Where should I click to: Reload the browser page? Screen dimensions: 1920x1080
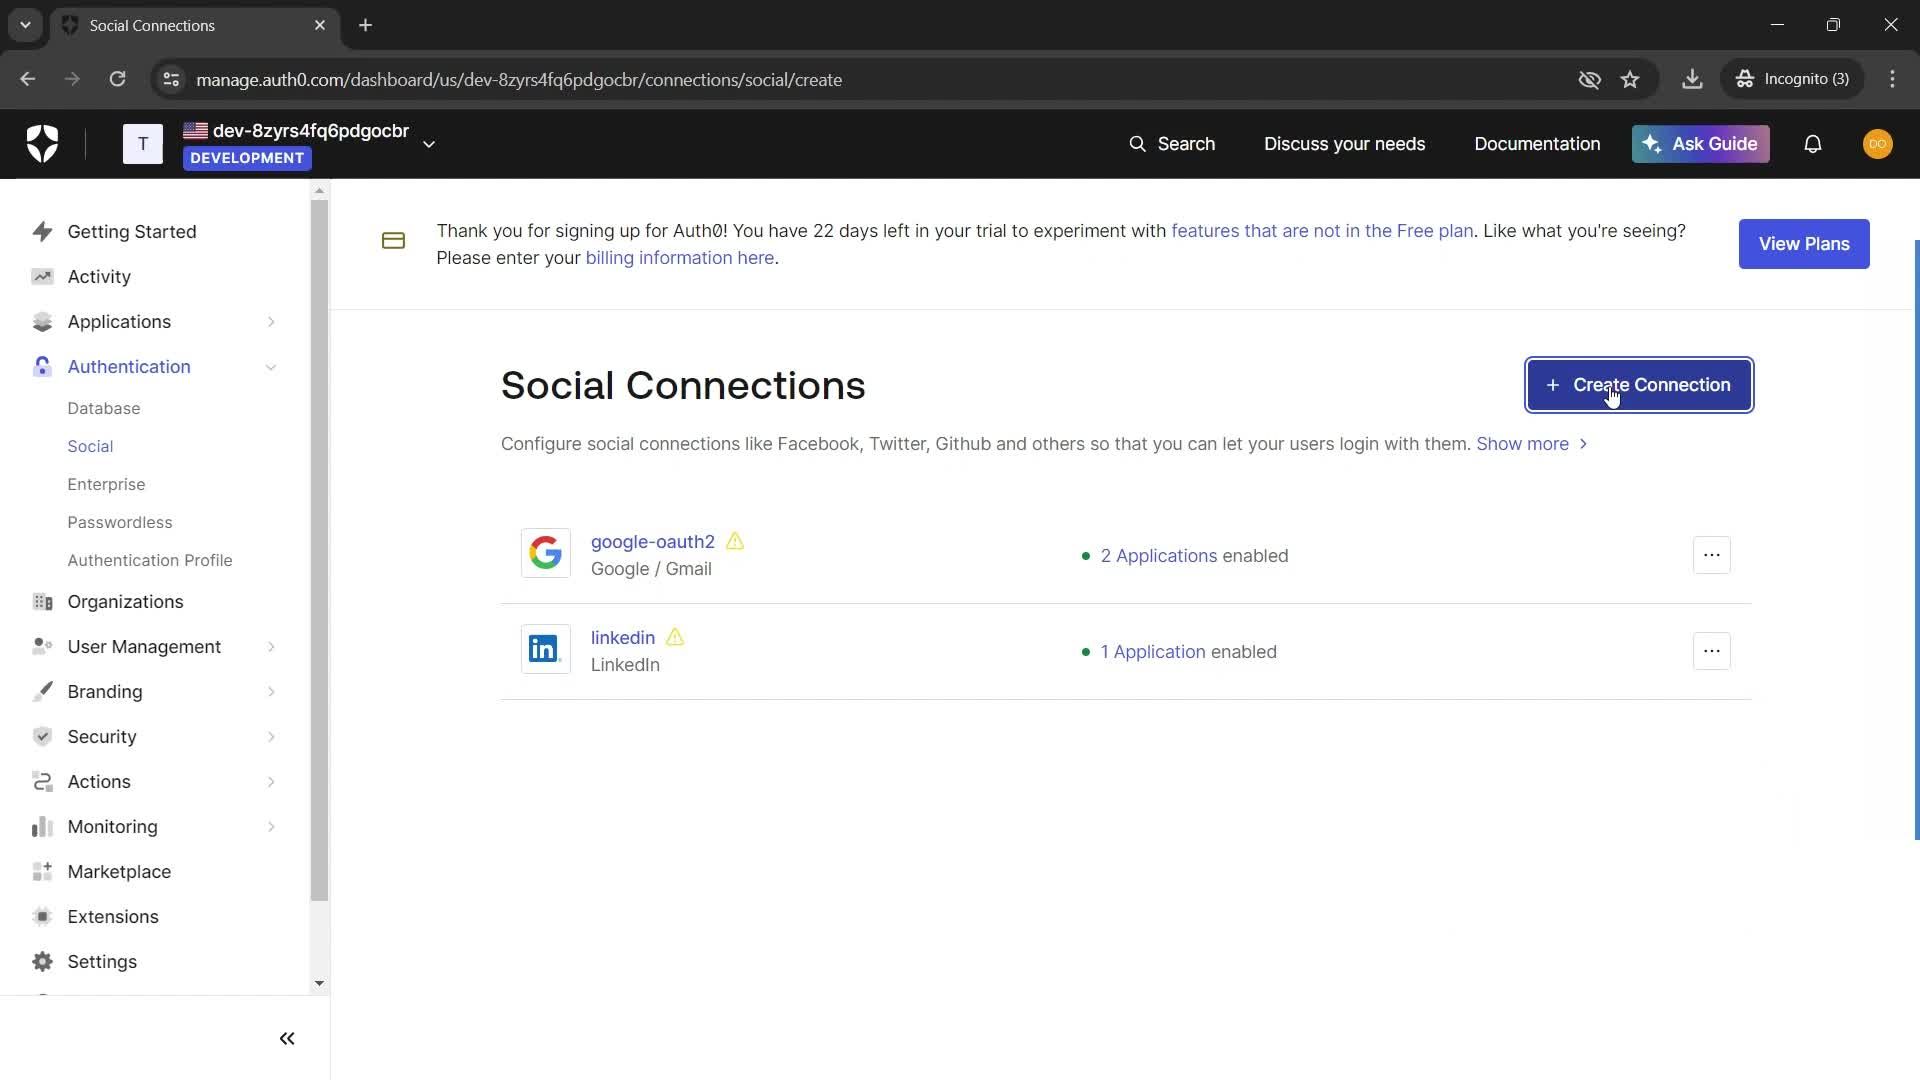click(x=117, y=79)
